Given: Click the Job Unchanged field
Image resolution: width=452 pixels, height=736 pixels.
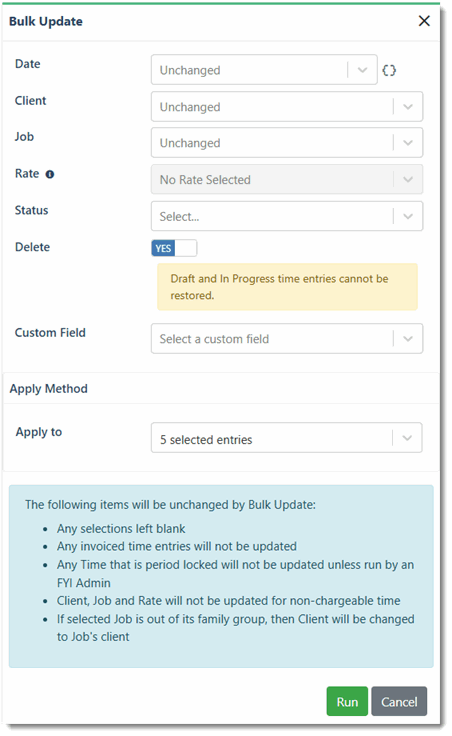Looking at the screenshot, I should point(287,143).
